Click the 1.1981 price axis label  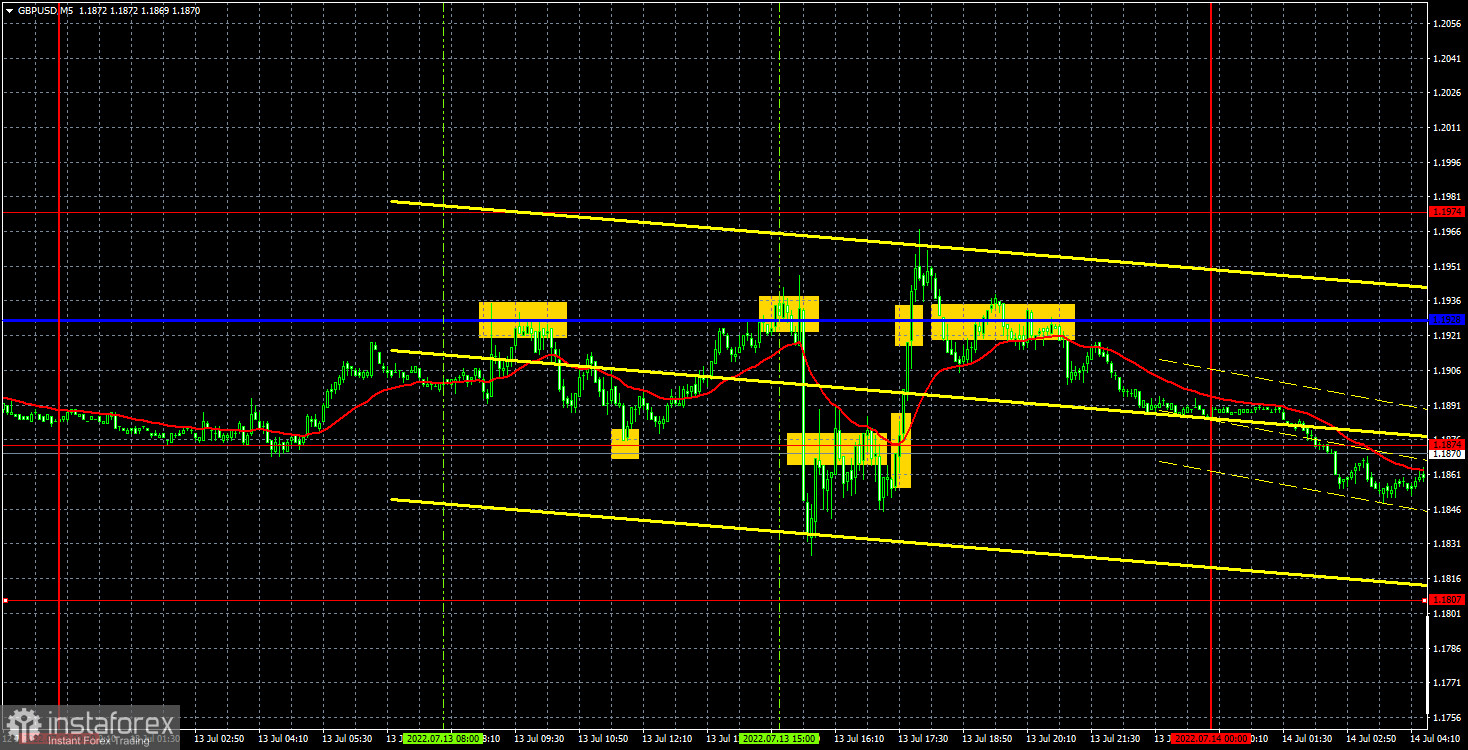point(1447,197)
